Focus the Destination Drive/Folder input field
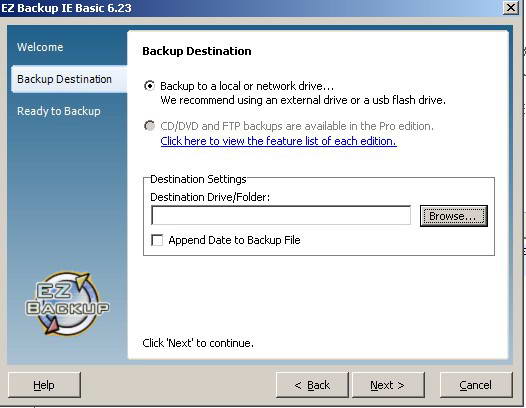This screenshot has width=526, height=408. pos(281,215)
